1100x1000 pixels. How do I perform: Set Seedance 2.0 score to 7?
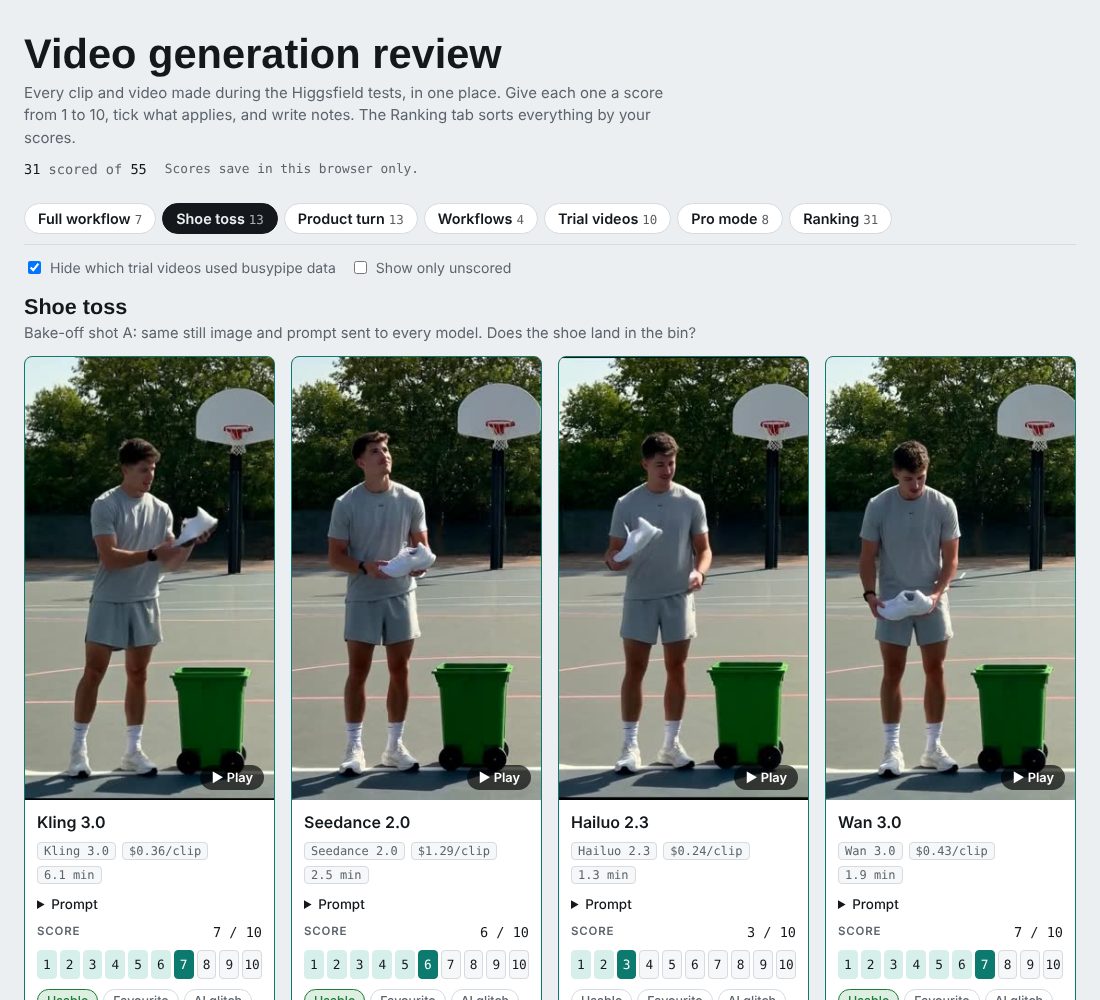tap(450, 964)
